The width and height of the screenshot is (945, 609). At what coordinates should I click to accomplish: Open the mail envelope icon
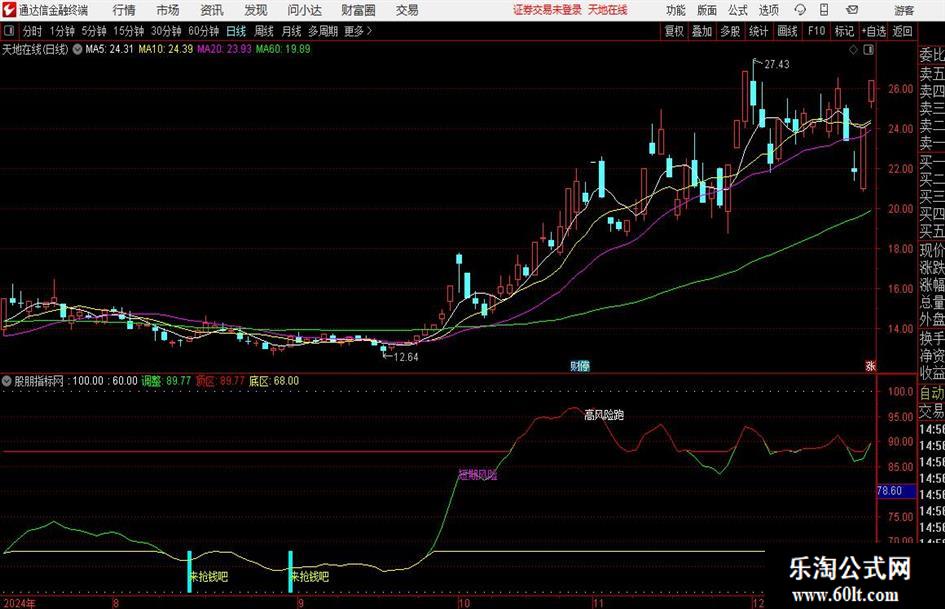click(x=852, y=10)
